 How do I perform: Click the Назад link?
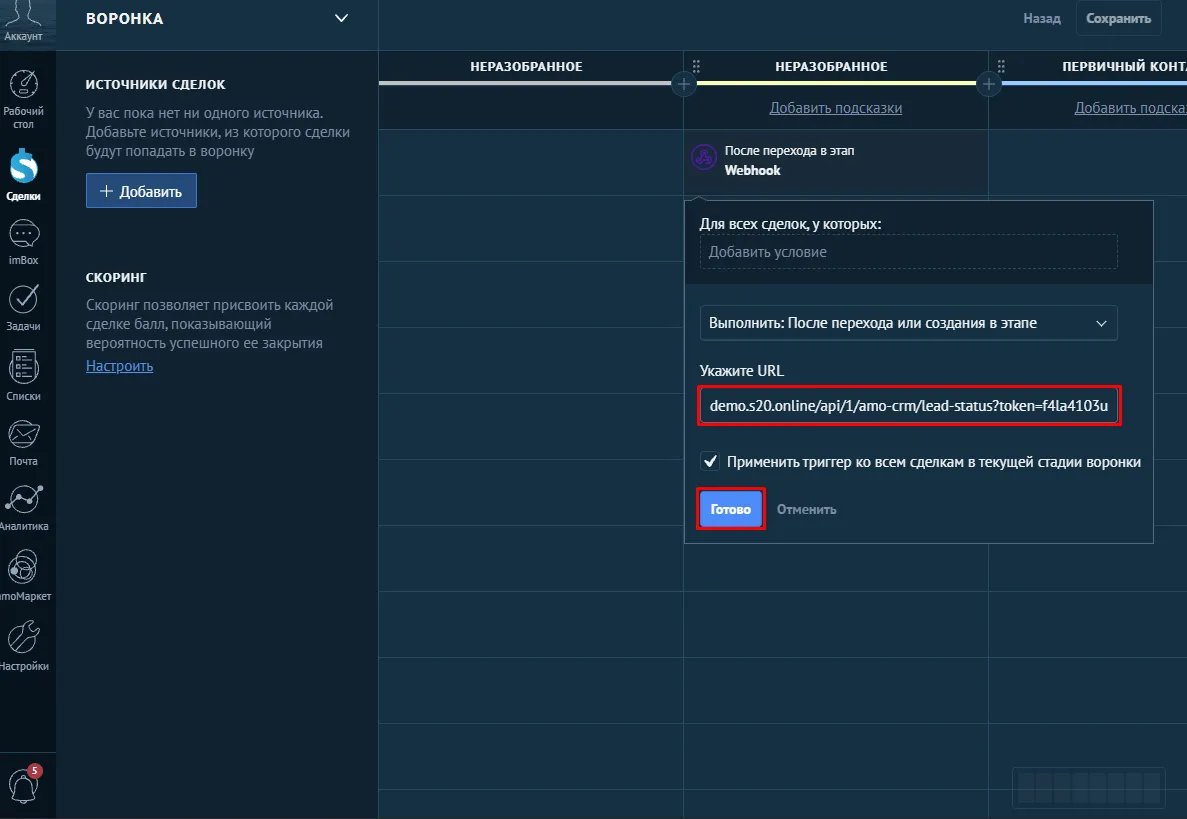[1042, 18]
